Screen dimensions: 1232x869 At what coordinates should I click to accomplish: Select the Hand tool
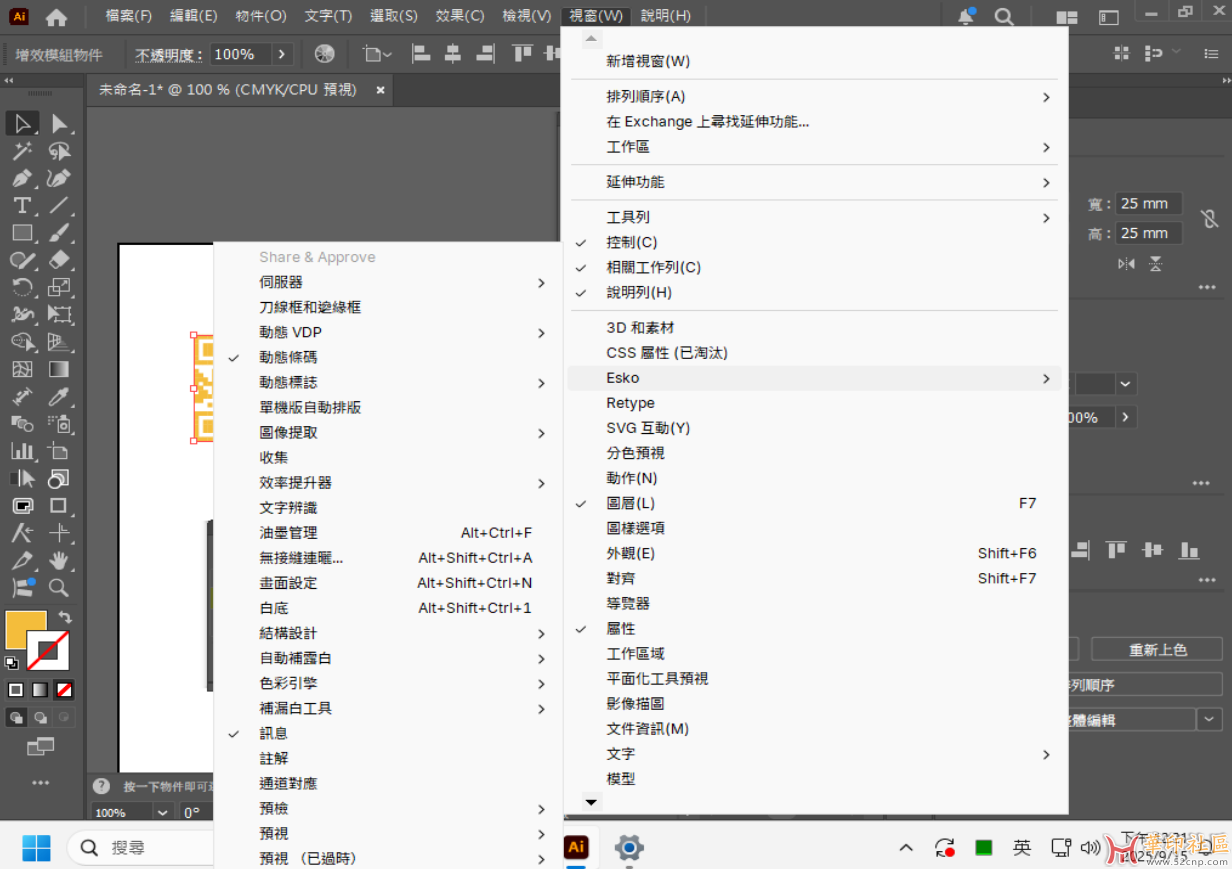click(59, 560)
